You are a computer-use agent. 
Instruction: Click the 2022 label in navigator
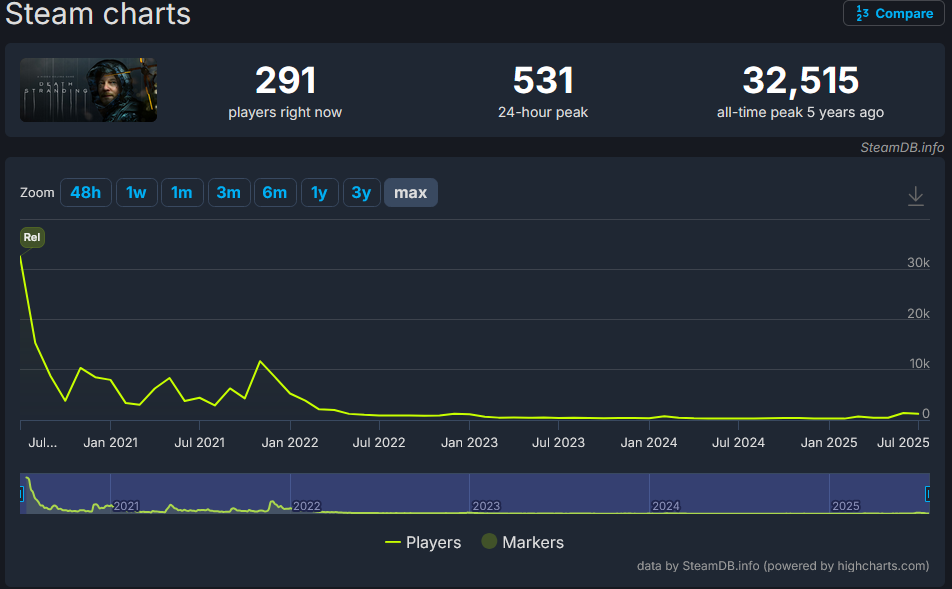(x=306, y=506)
